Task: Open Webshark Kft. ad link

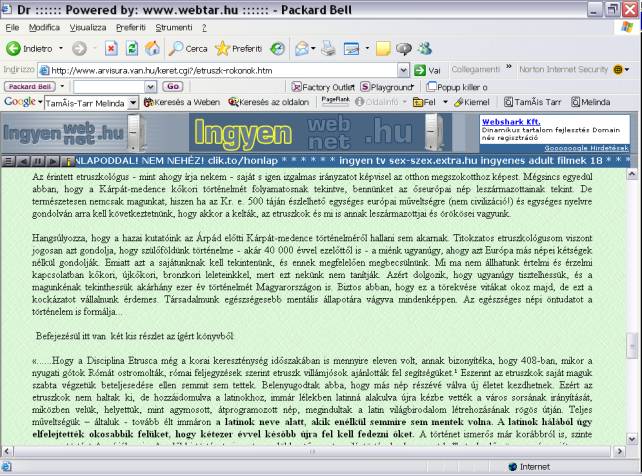Action: 511,122
